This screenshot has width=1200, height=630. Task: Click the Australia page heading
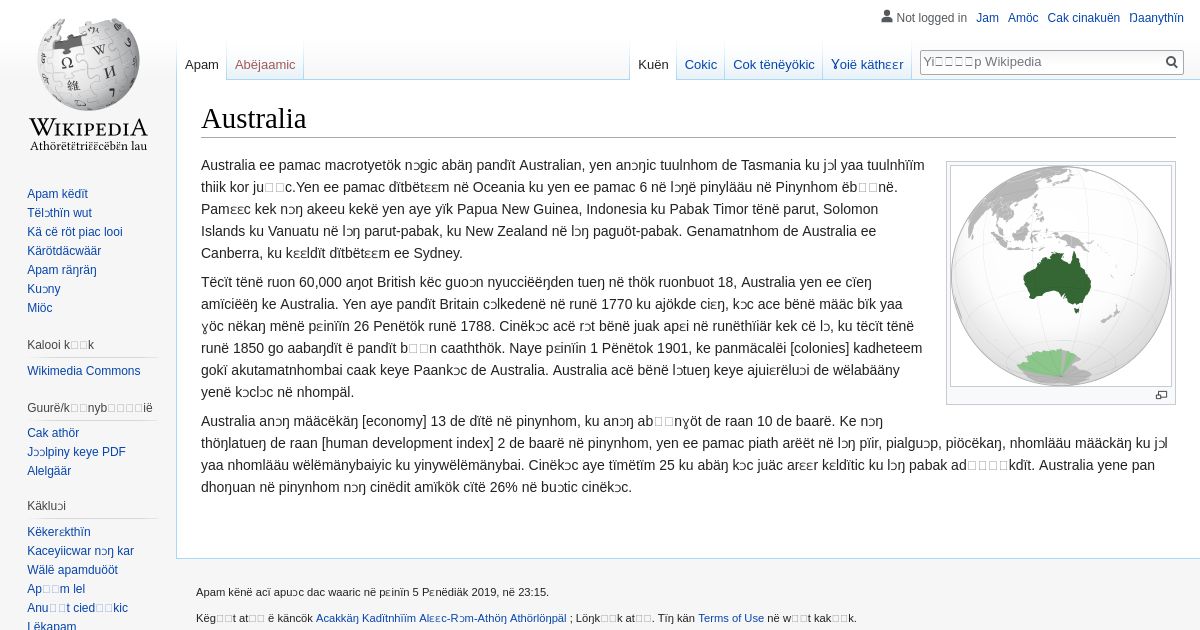click(254, 118)
